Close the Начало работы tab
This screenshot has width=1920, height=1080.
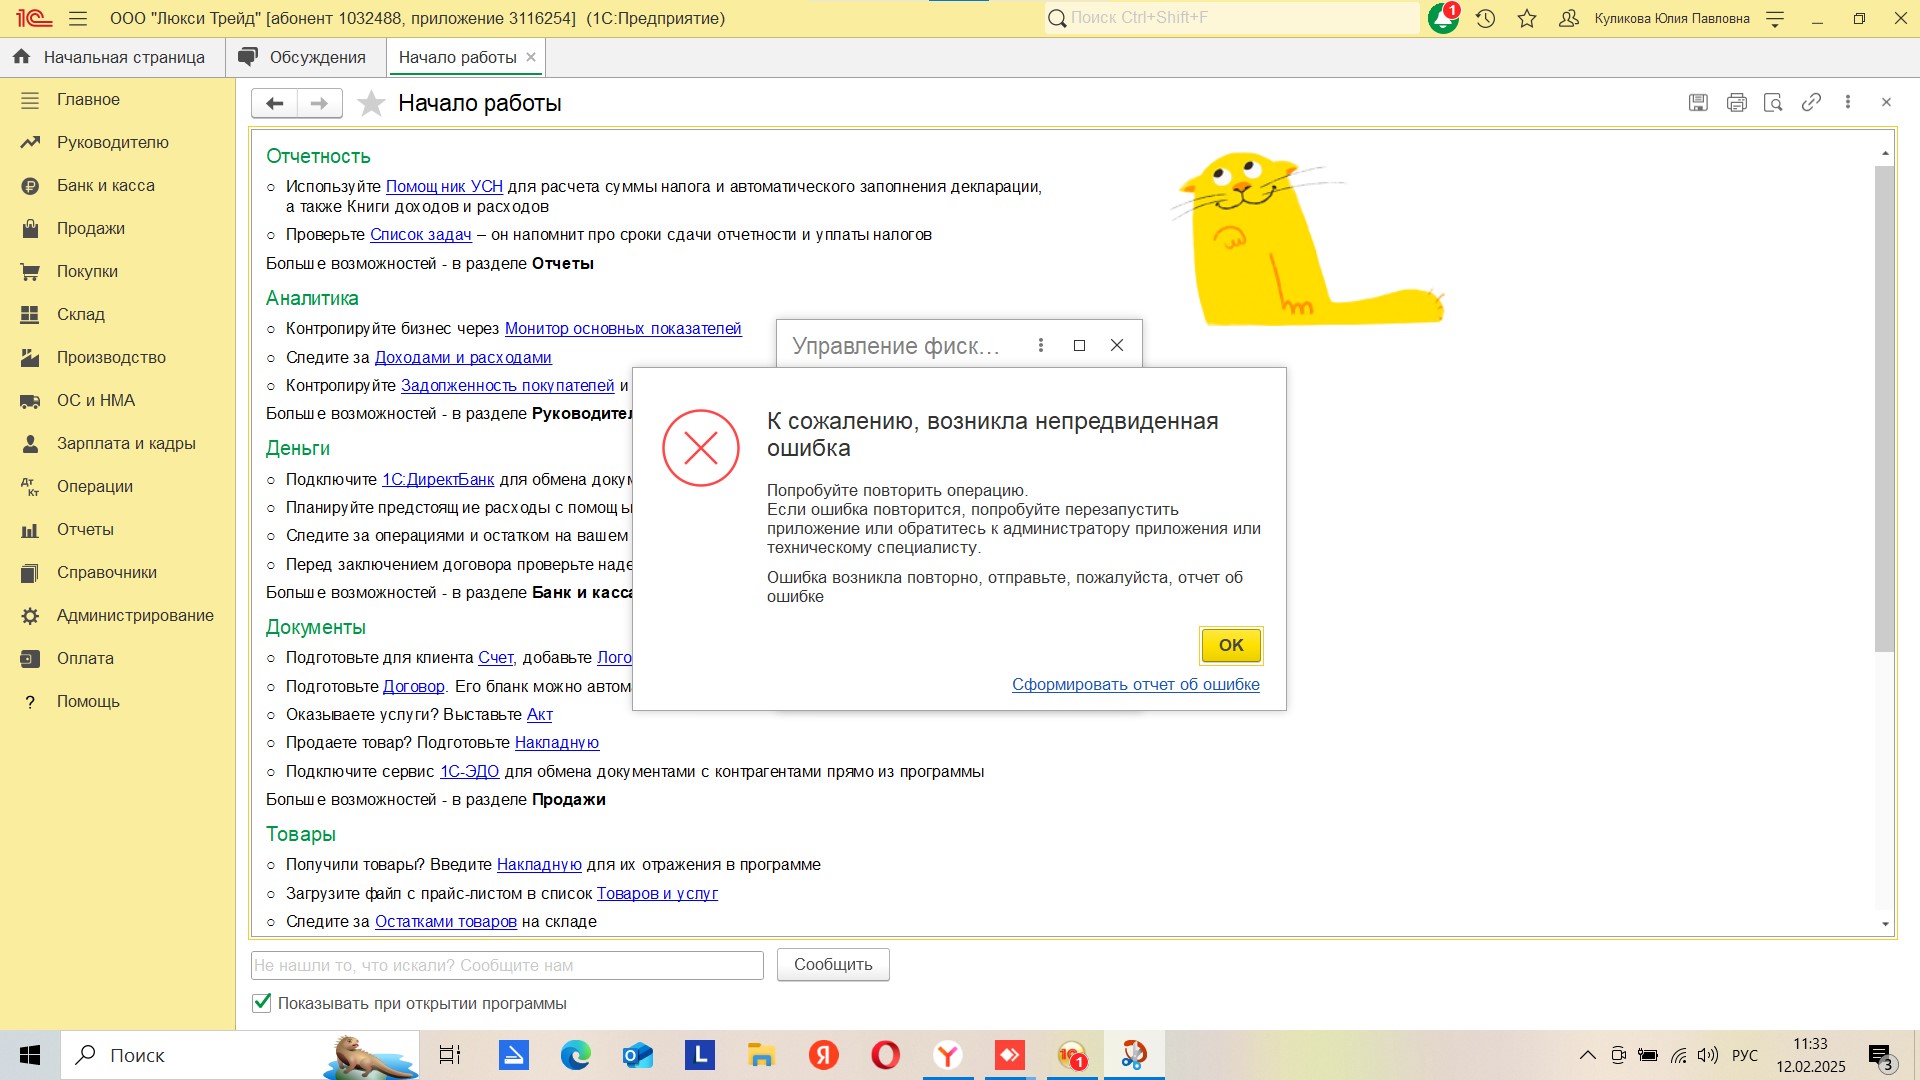click(531, 57)
